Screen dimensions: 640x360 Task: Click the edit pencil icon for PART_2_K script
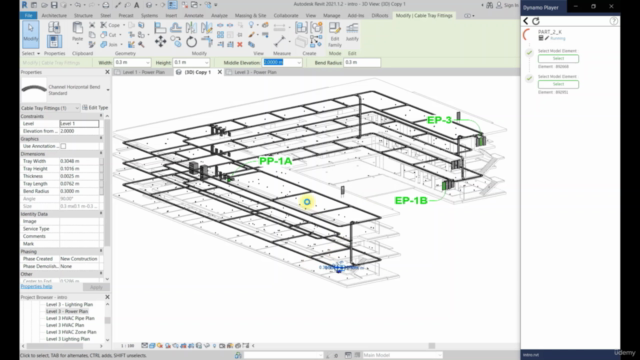click(547, 38)
